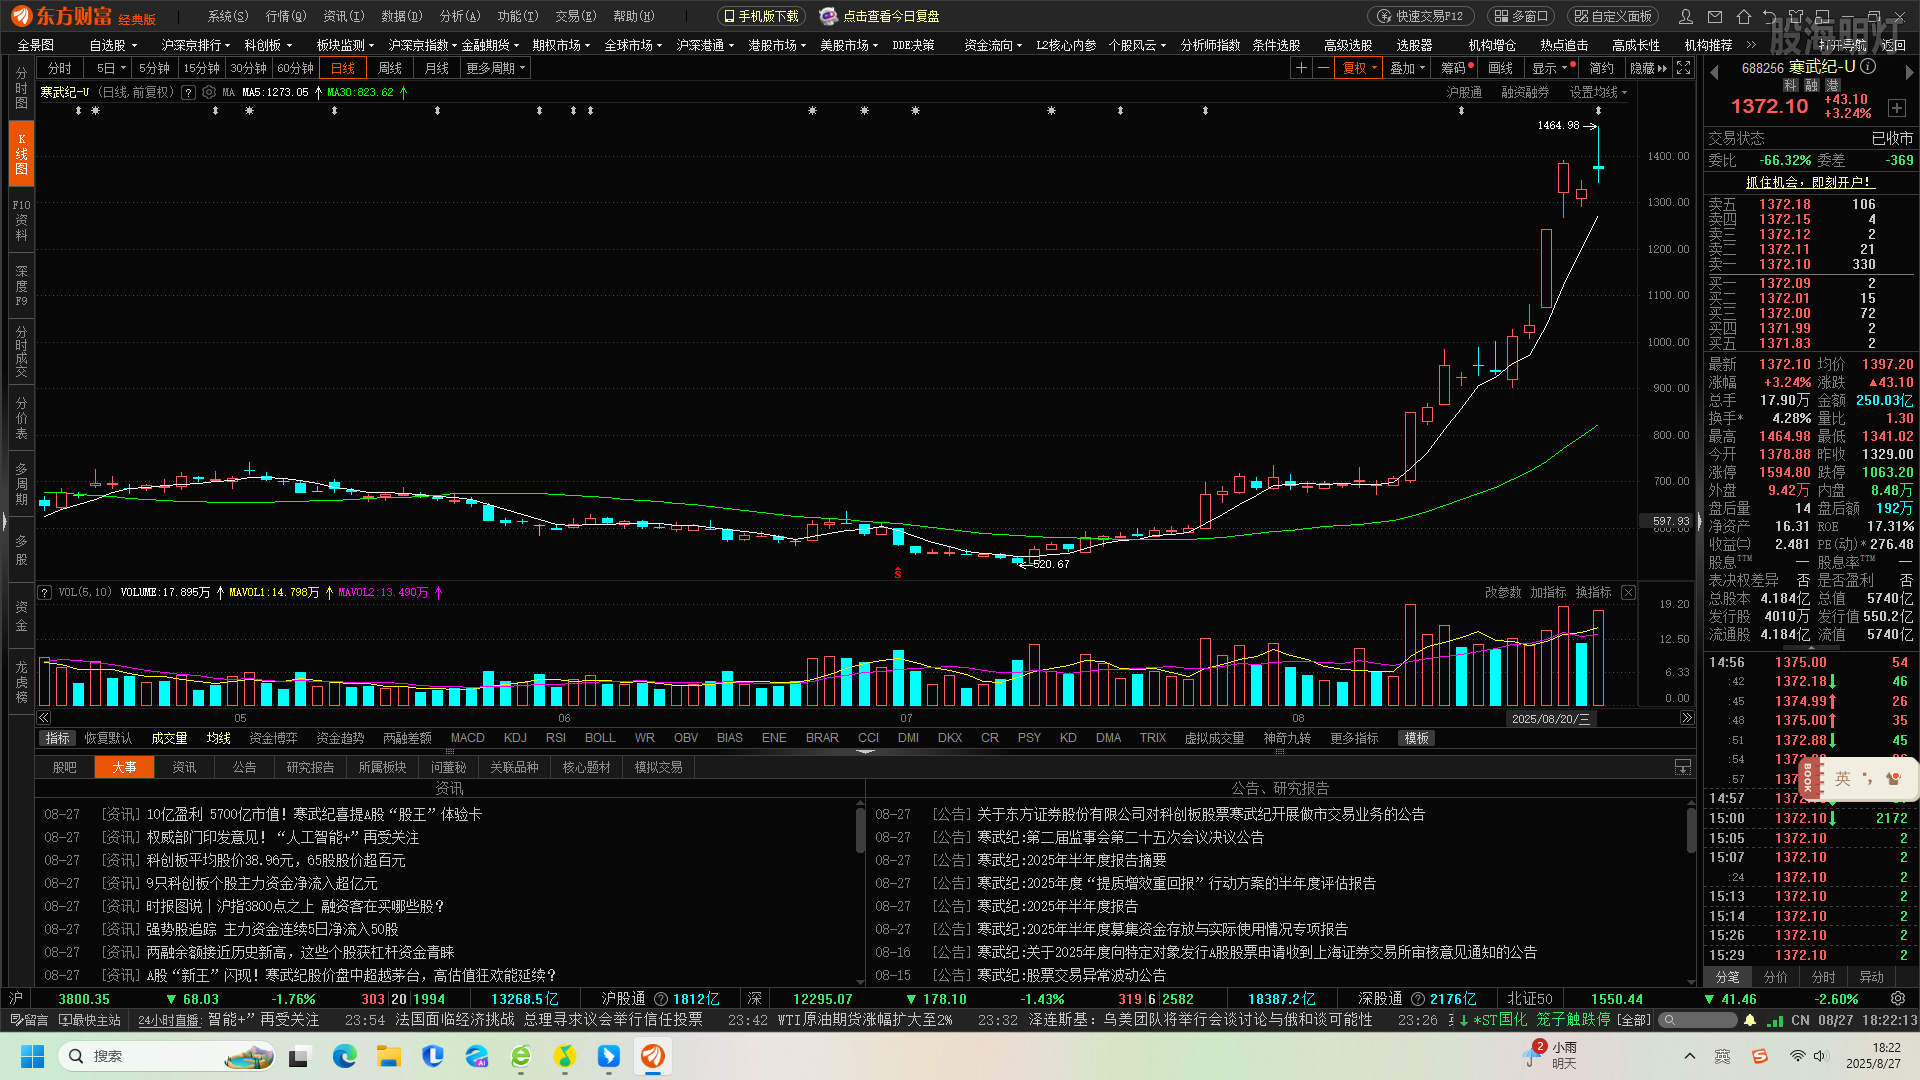This screenshot has width=1920, height=1080.
Task: Click 换指标 button in volume panel
Action: [1593, 593]
